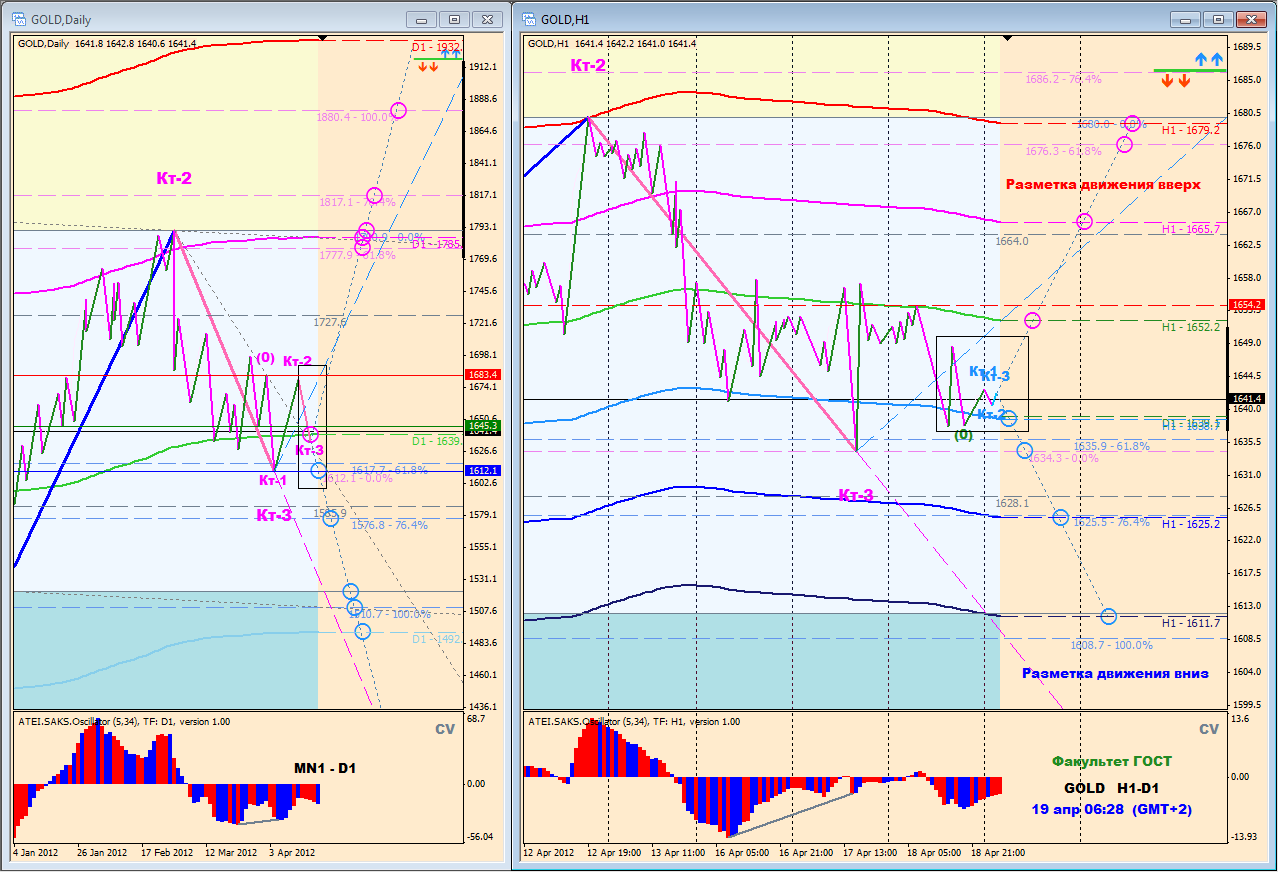
Task: Select blue circle at 1625.5 - 76.4% level
Action: pos(1061,518)
